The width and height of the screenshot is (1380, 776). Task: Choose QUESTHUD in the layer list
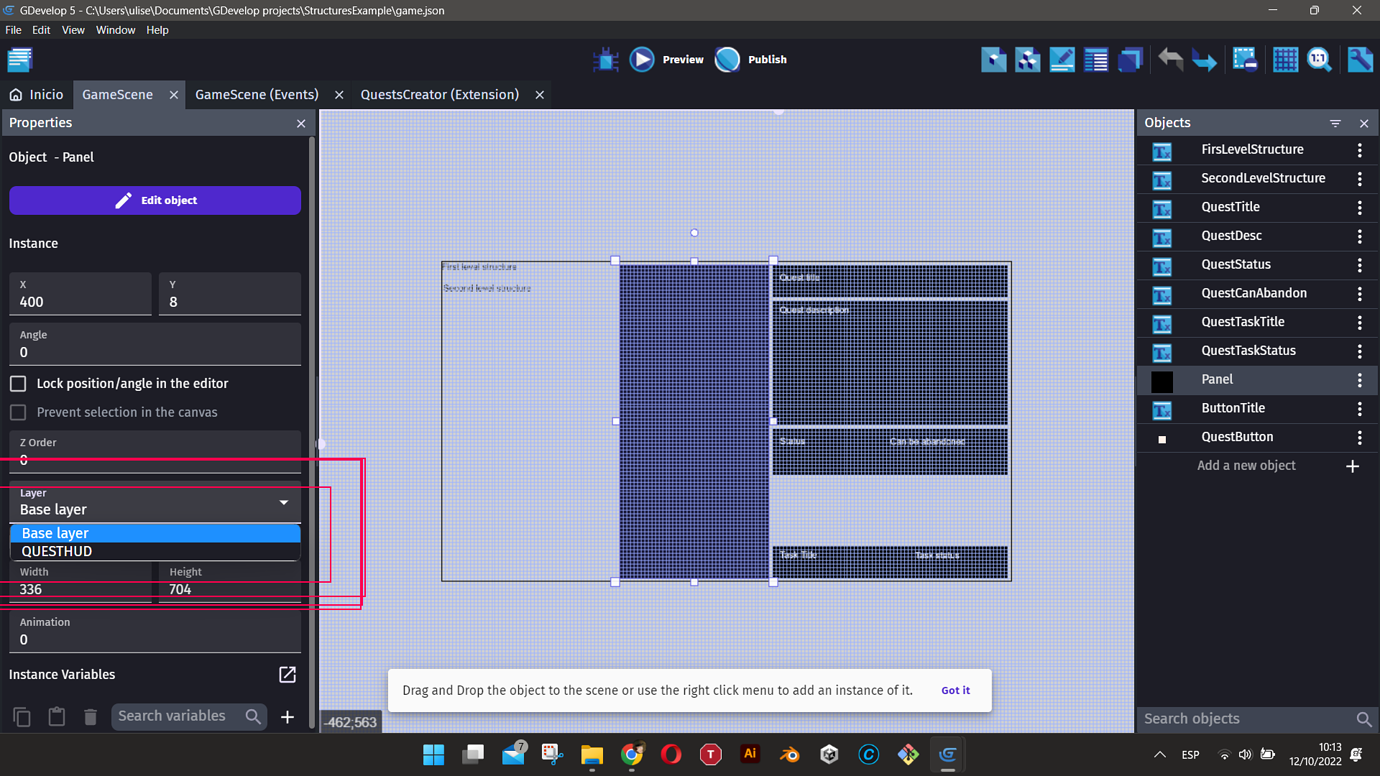pyautogui.click(x=155, y=551)
